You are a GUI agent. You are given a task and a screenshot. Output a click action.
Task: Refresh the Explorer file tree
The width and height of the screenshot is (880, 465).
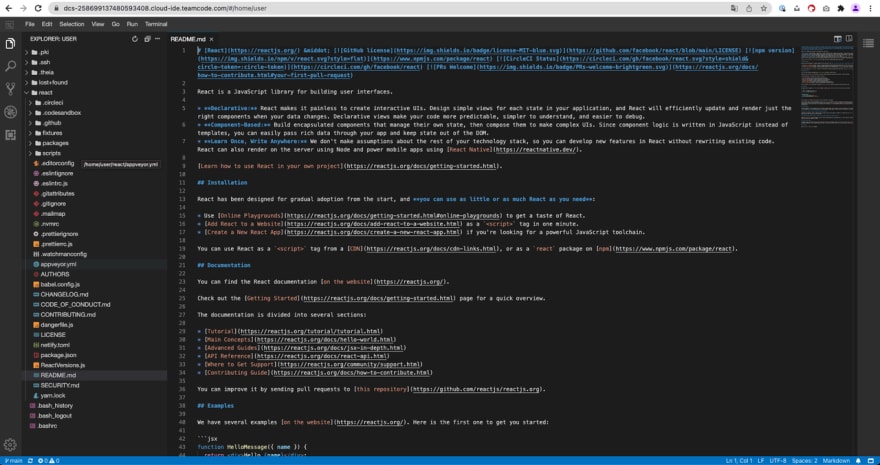tap(135, 39)
